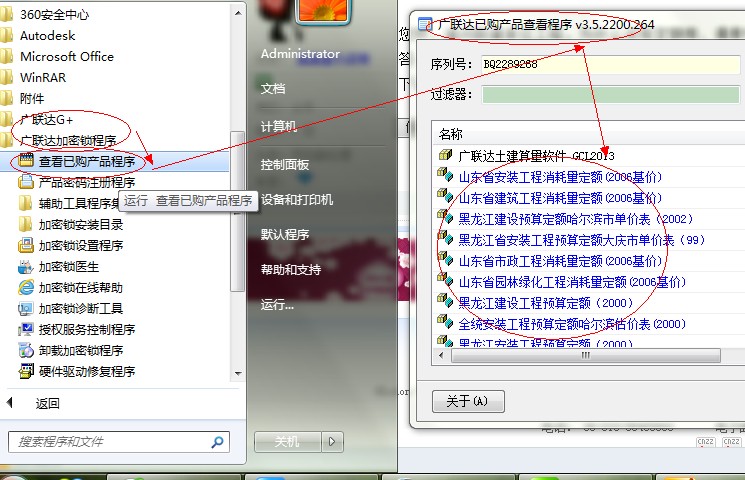
Task: Open WinRAR folder icon
Action: pyautogui.click(x=7, y=77)
